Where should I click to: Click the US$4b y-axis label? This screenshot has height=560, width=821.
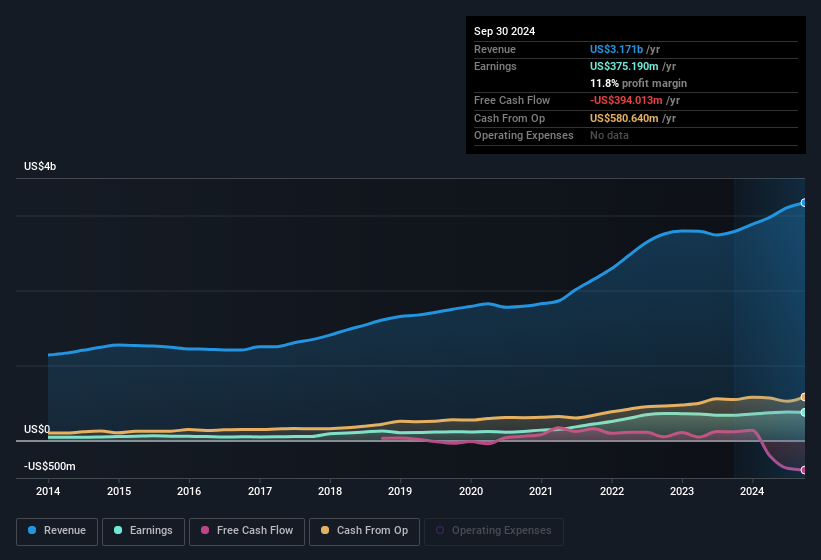pyautogui.click(x=40, y=166)
